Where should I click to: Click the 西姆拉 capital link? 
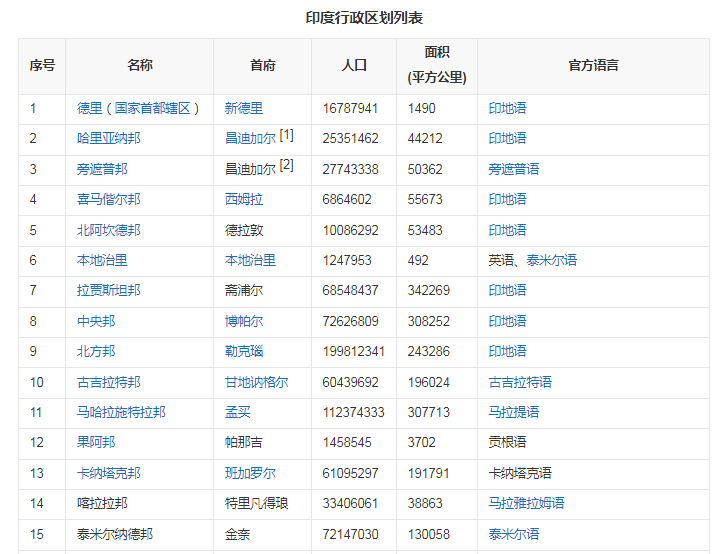click(244, 200)
